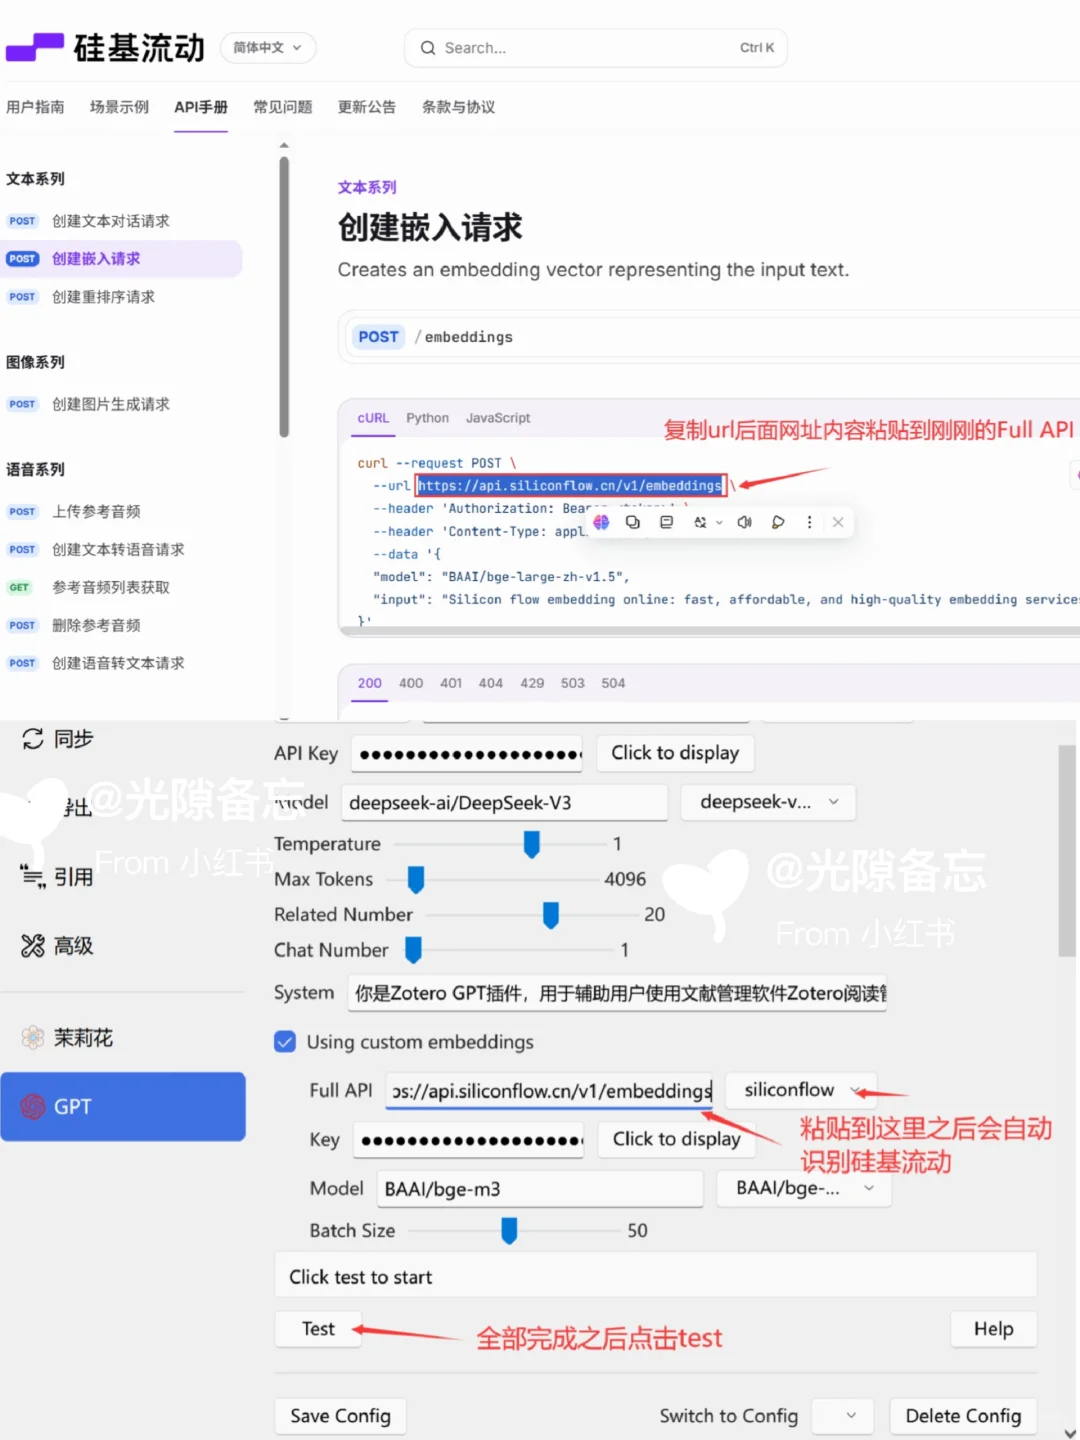
Task: Click the API Key input field
Action: coord(466,753)
